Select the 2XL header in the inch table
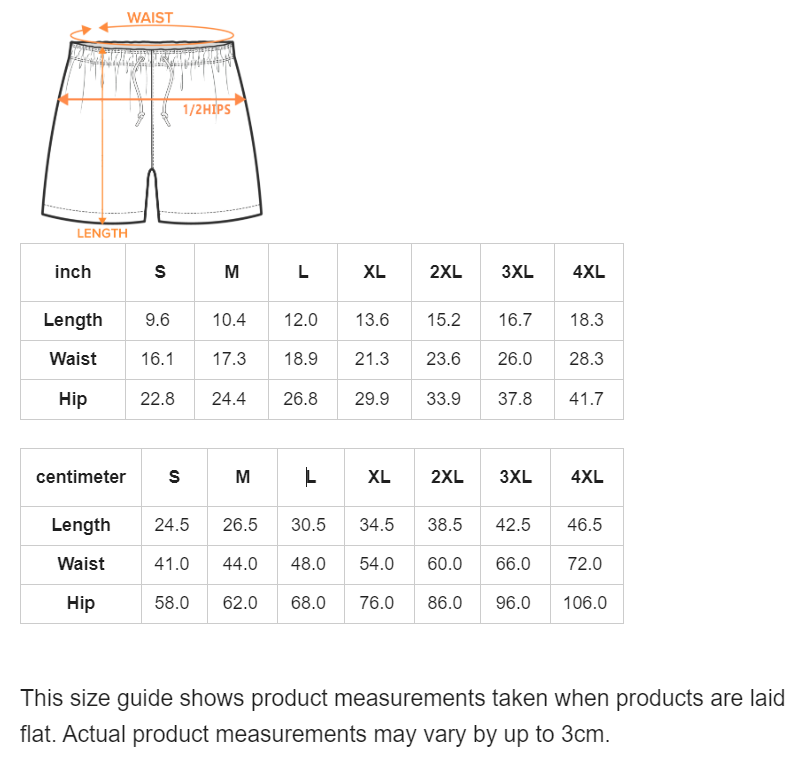812x762 pixels. 446,272
